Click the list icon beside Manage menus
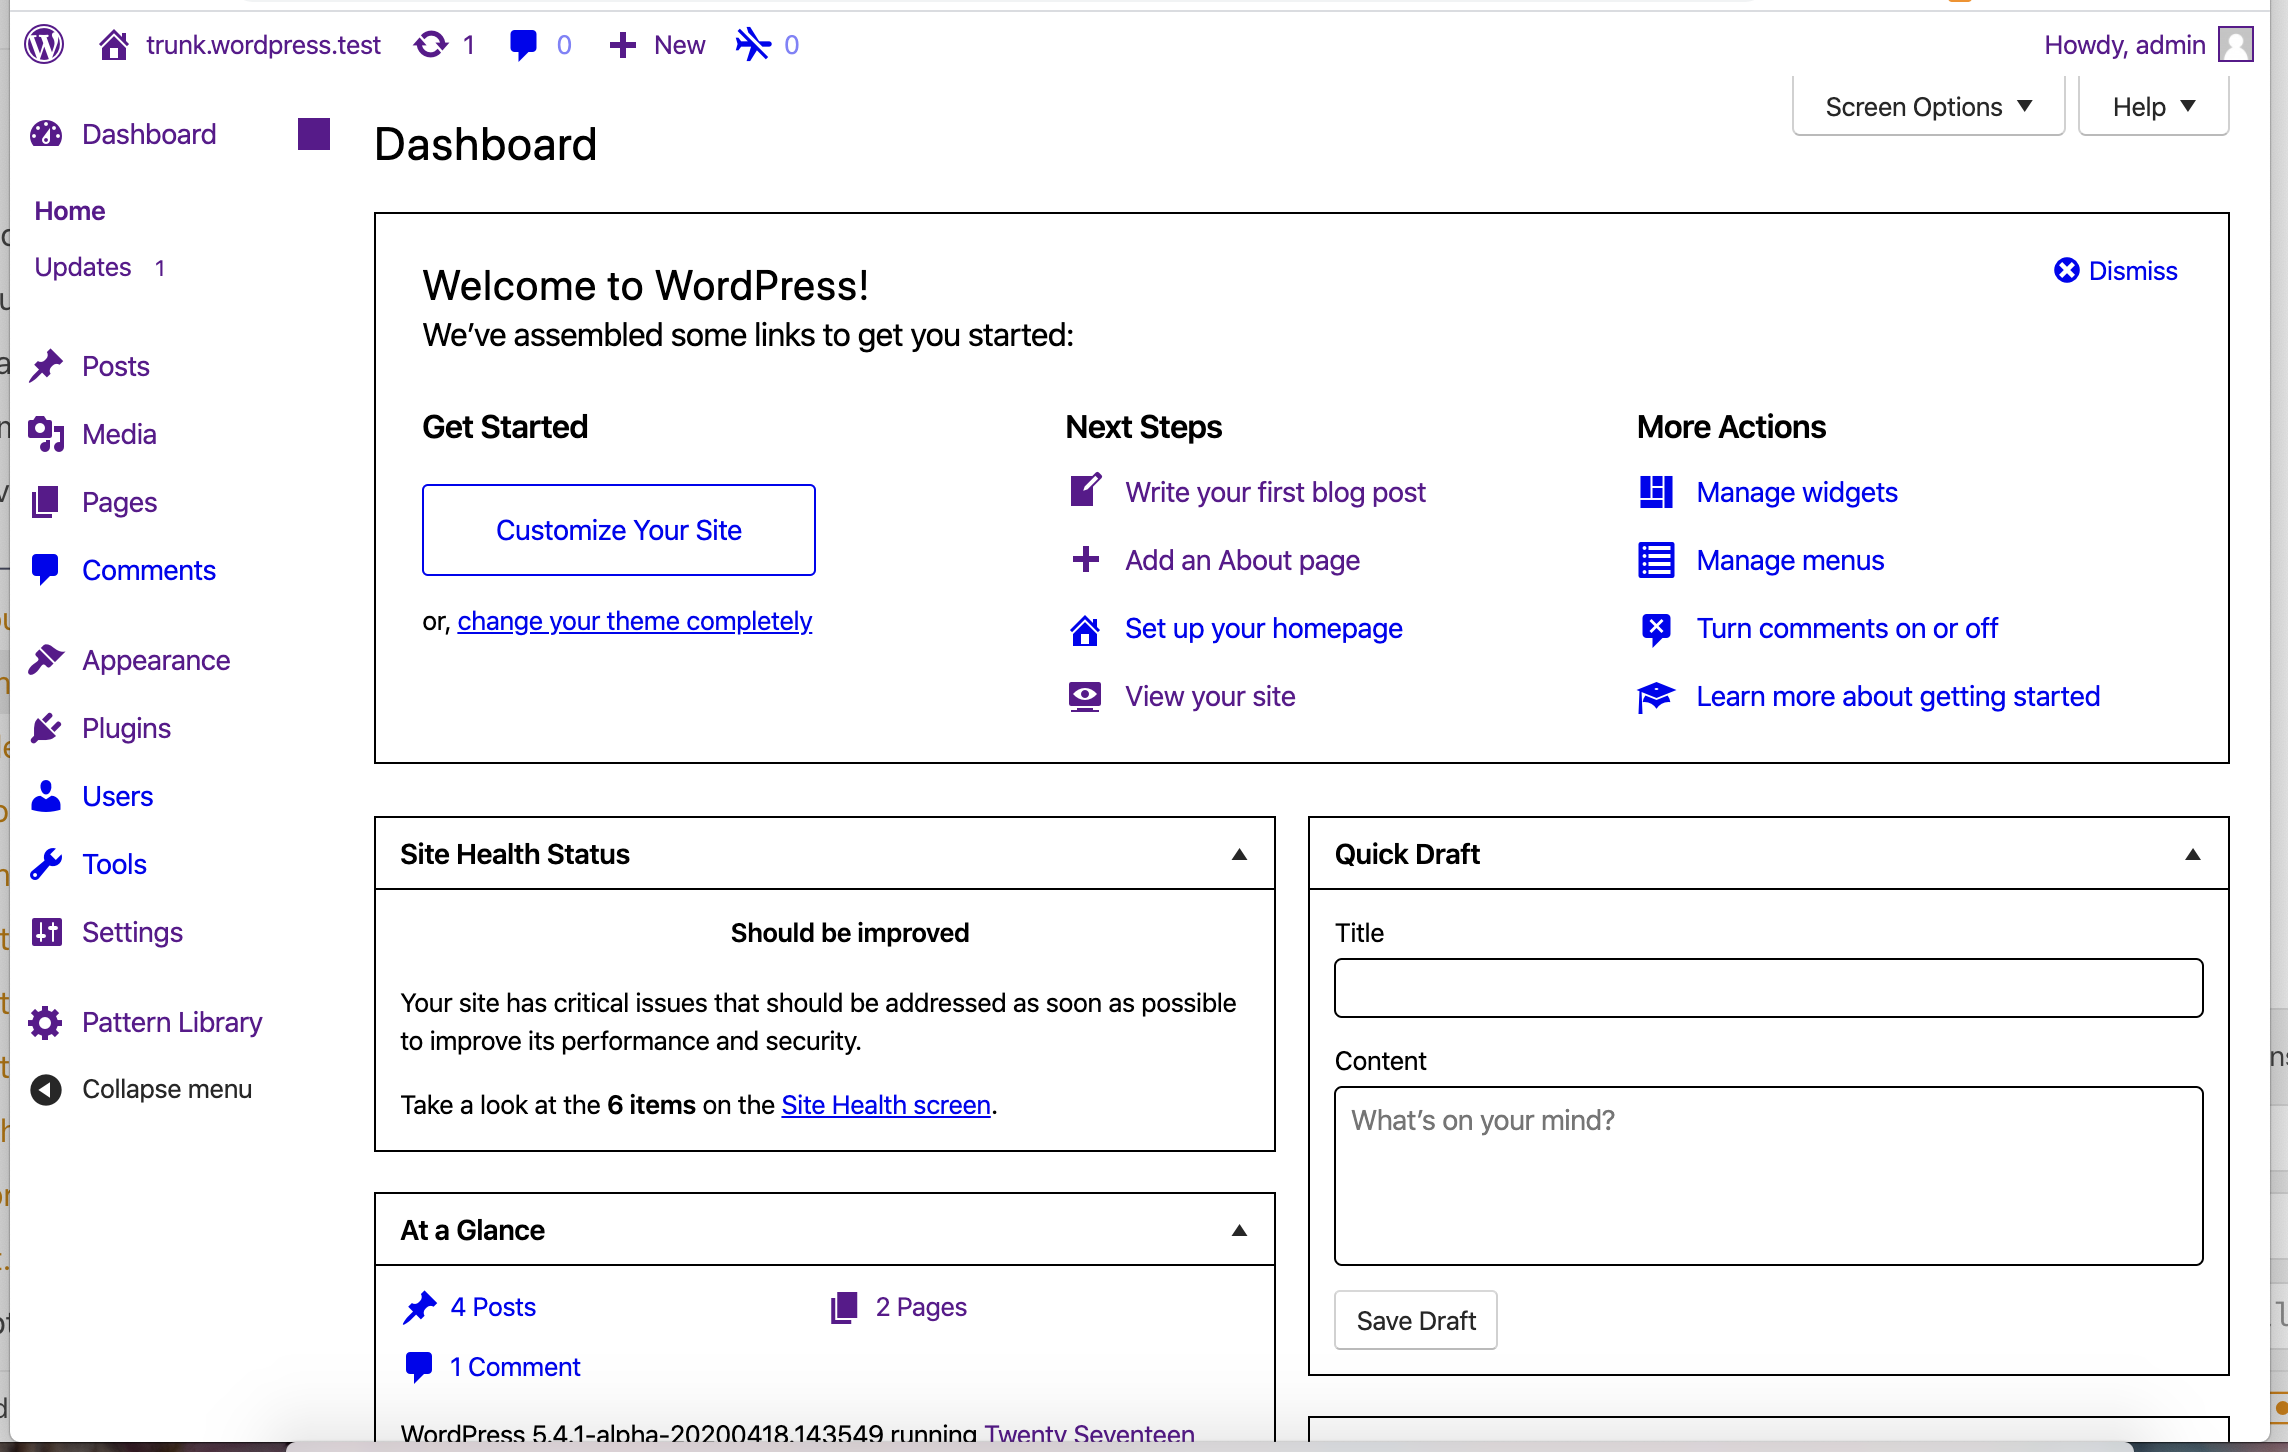 (x=1656, y=560)
